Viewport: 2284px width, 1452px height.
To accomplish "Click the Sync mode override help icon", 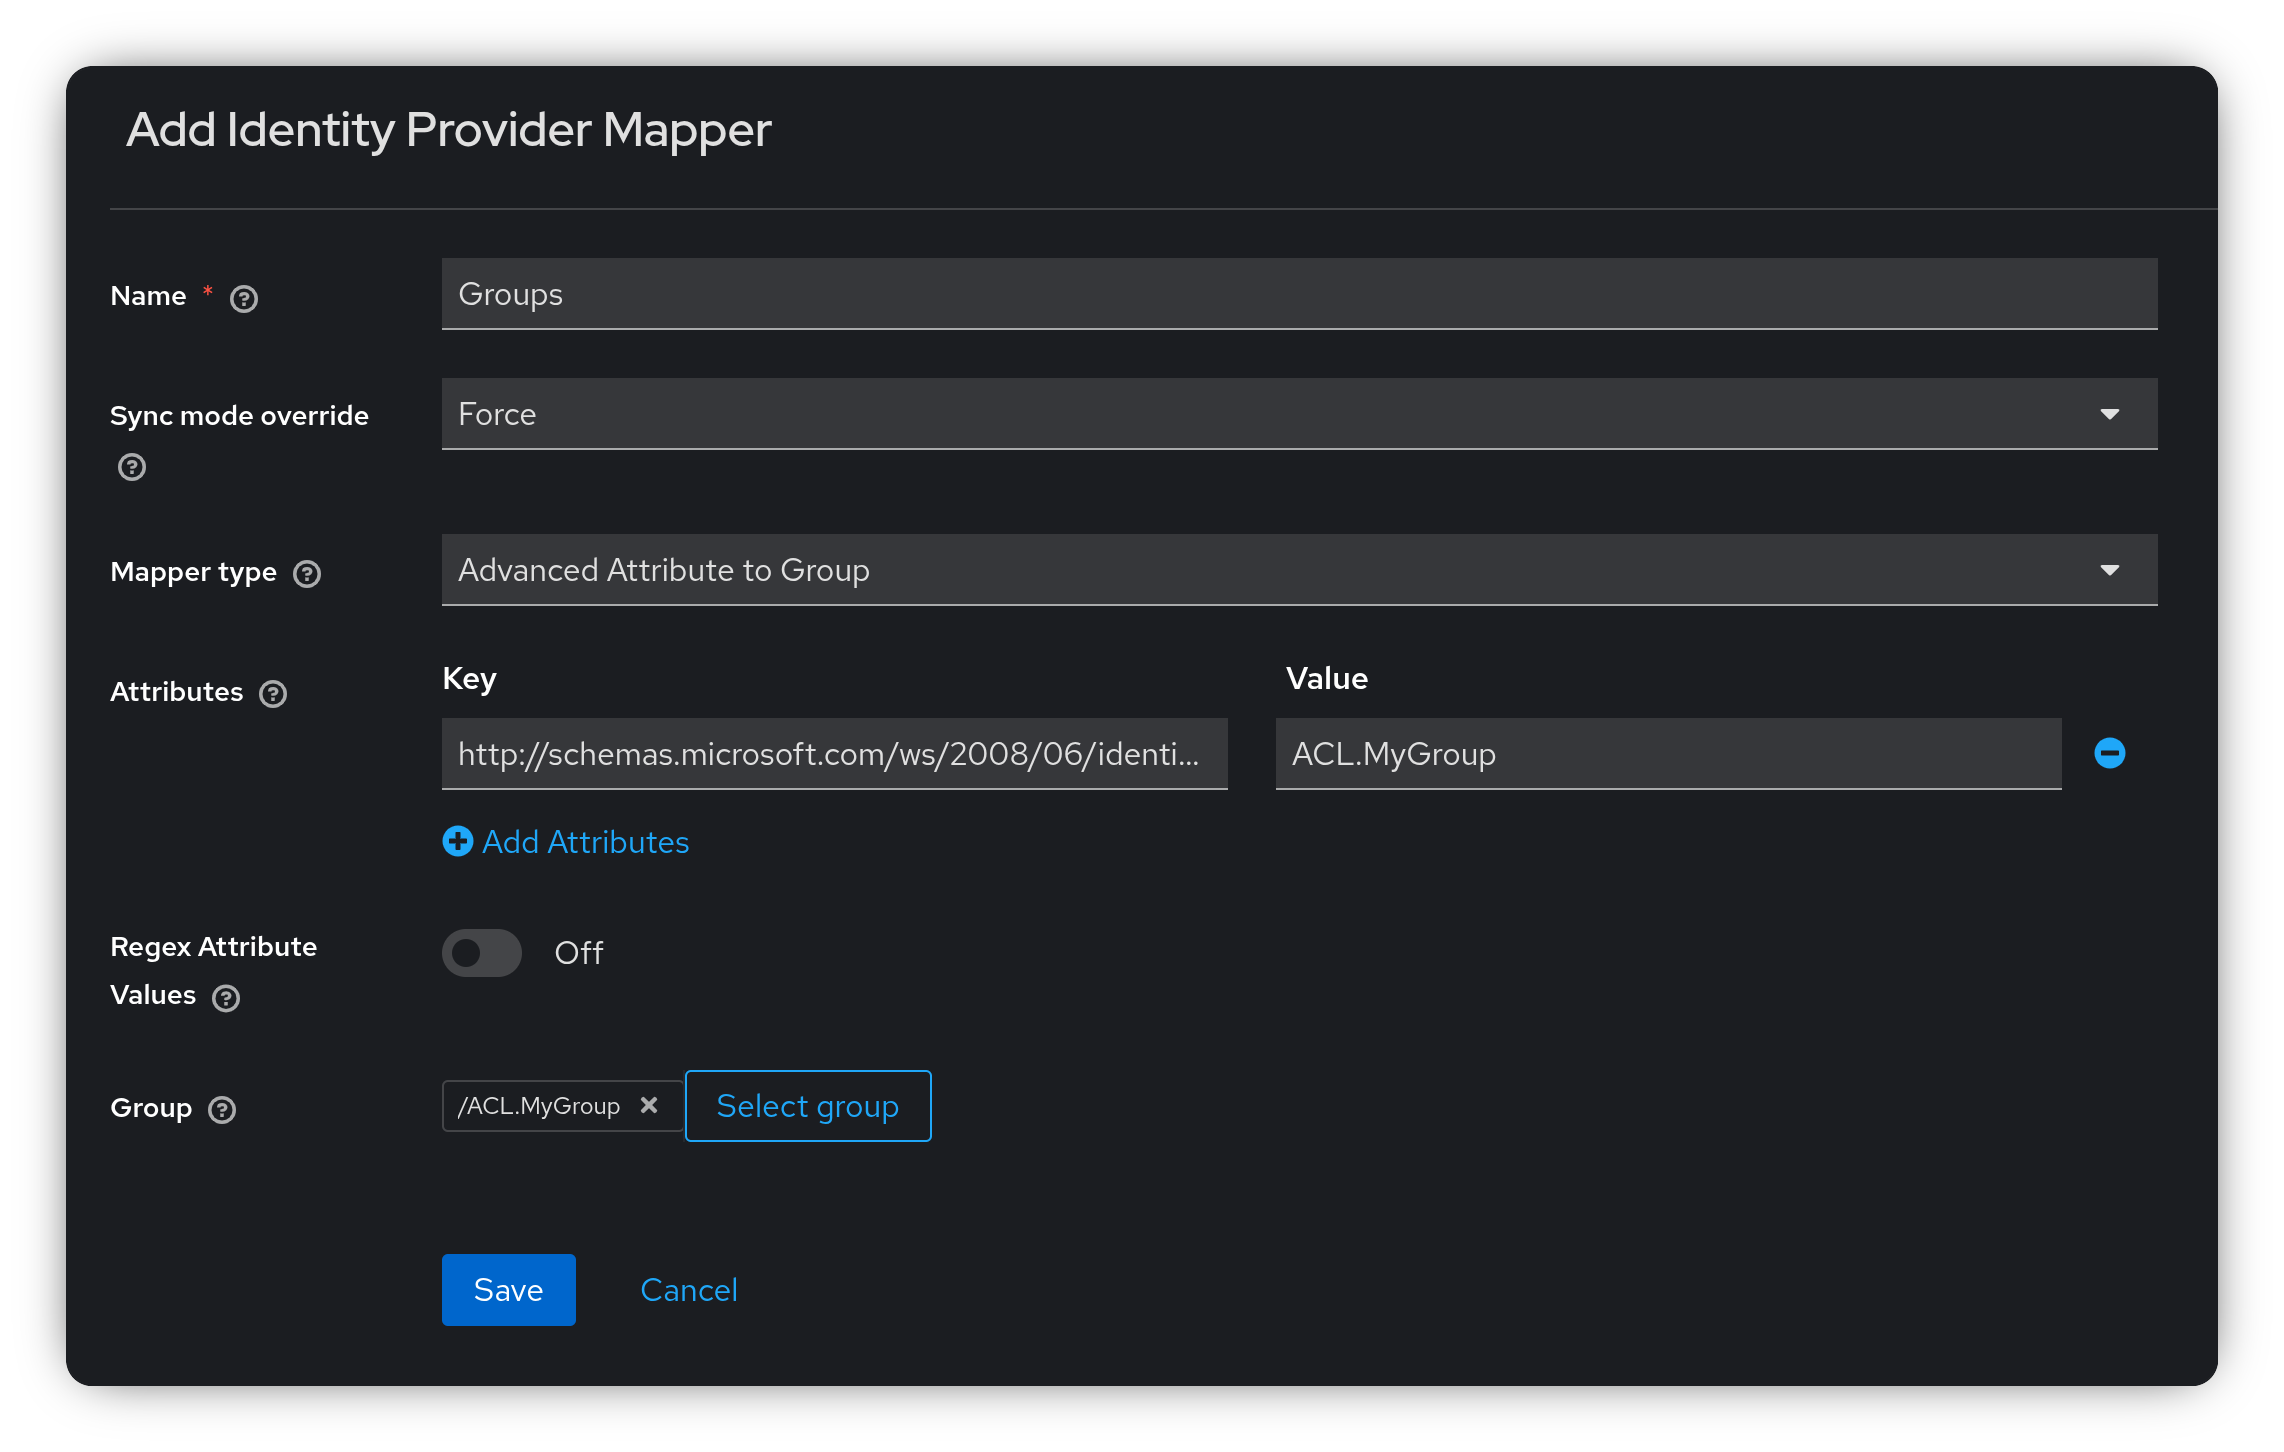I will click(x=132, y=467).
